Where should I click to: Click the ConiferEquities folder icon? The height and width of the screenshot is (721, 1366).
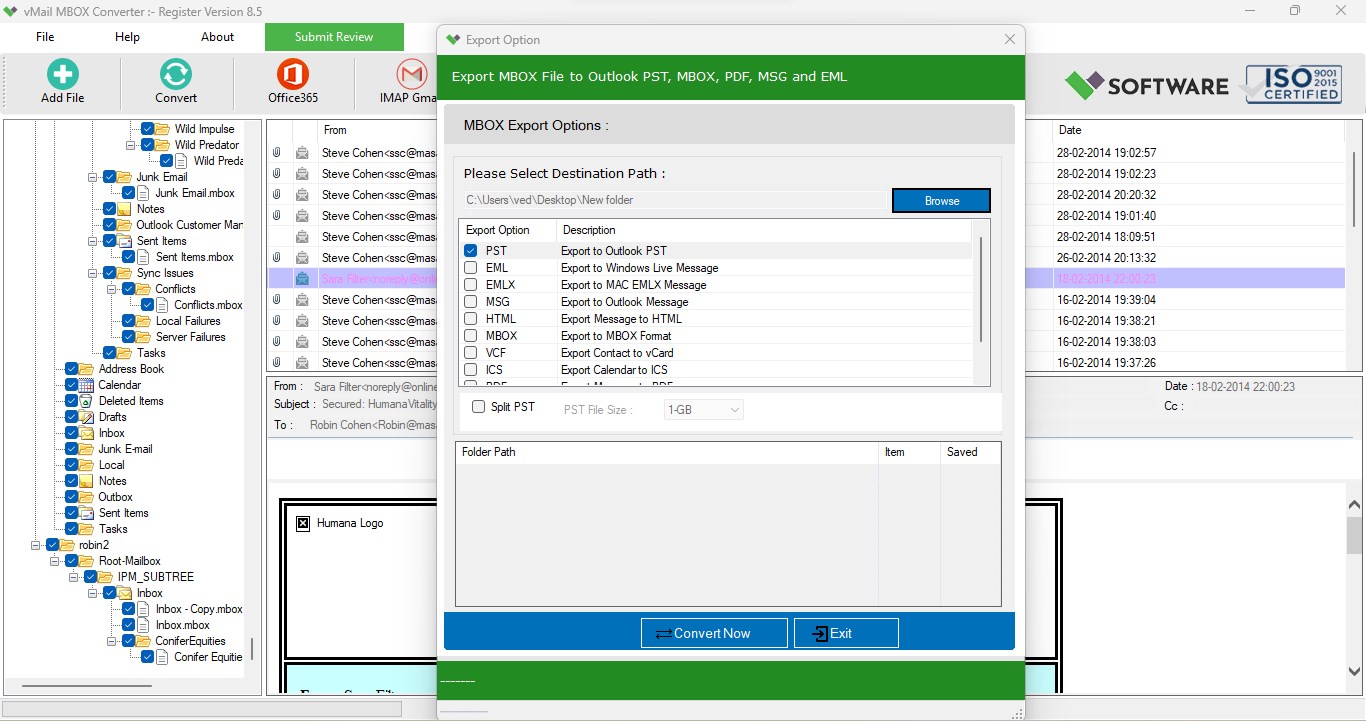pos(145,641)
